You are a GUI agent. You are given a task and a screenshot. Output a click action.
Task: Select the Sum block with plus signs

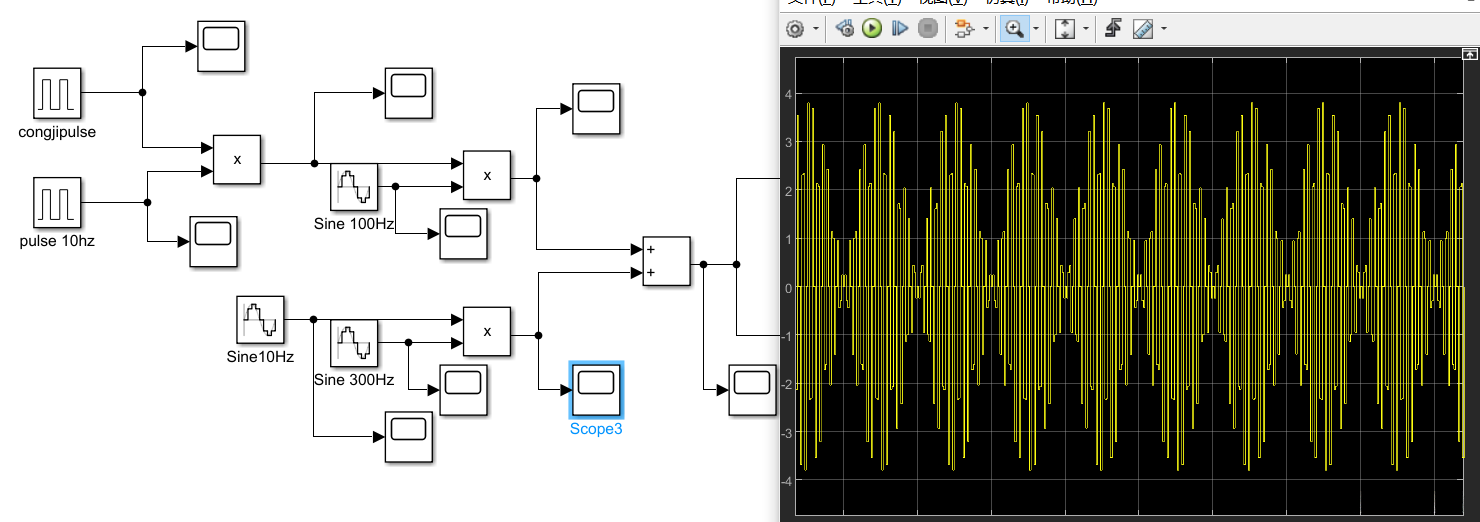tap(666, 262)
